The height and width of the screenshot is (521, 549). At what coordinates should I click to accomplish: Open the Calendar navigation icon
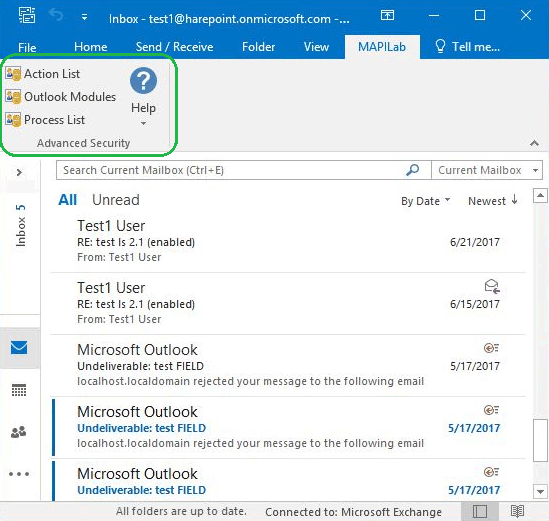tap(19, 390)
